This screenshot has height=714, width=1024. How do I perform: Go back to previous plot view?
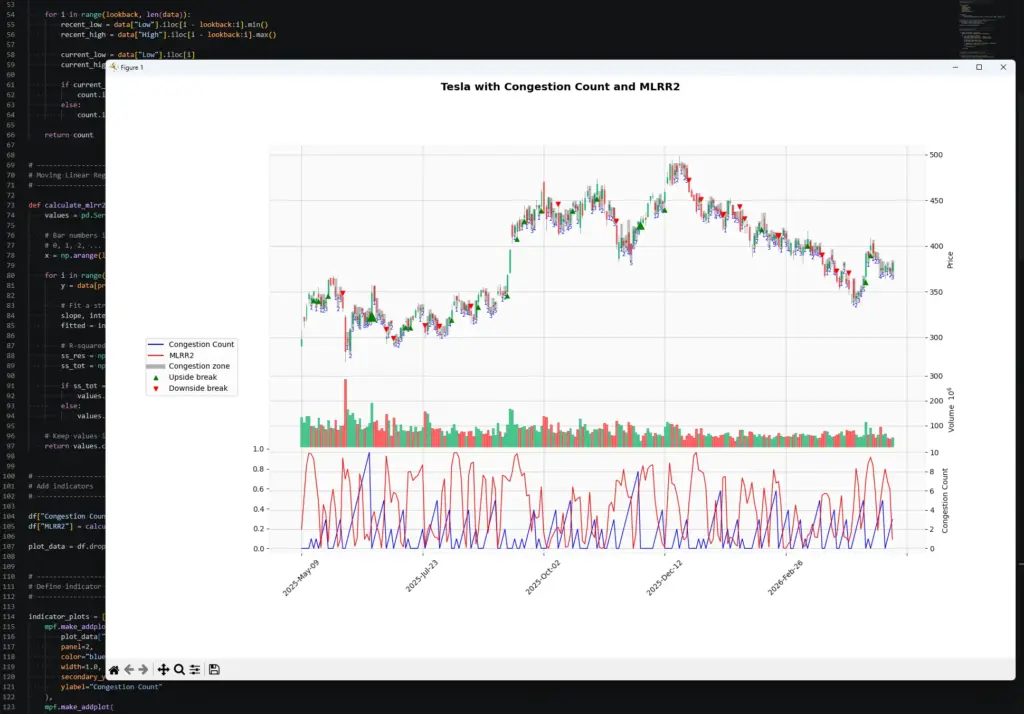(129, 670)
